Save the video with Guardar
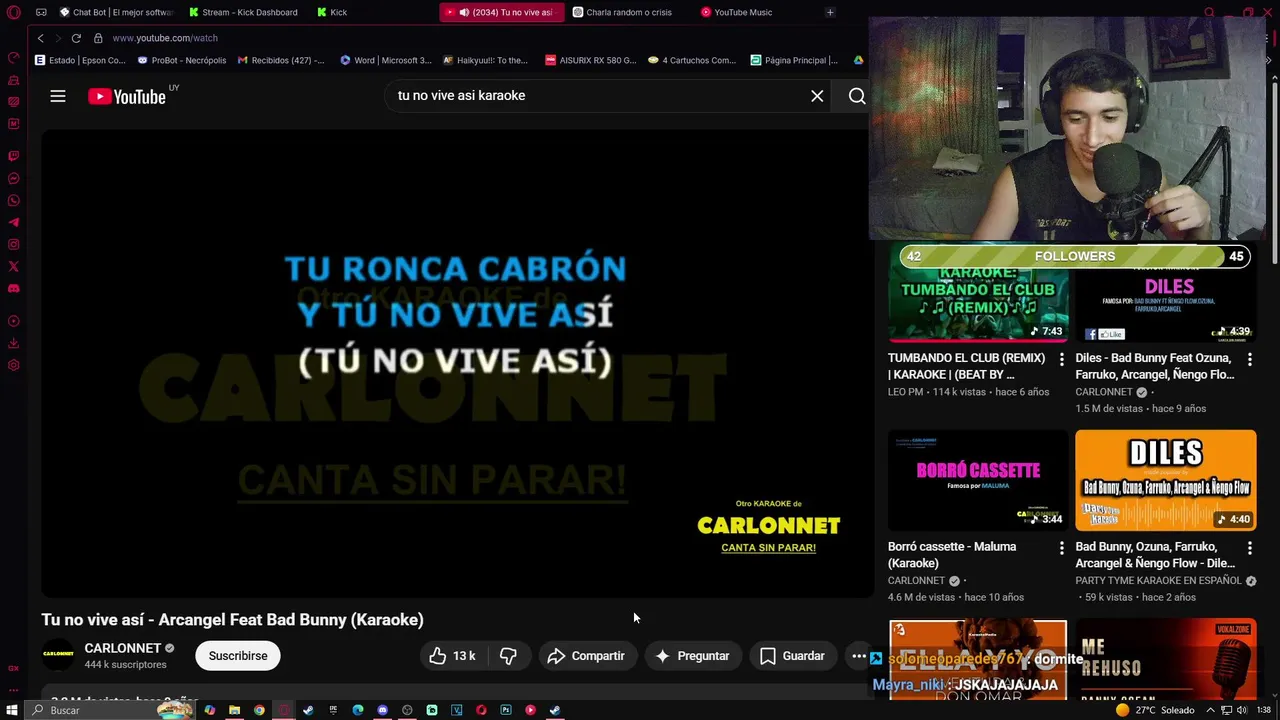 pos(793,656)
